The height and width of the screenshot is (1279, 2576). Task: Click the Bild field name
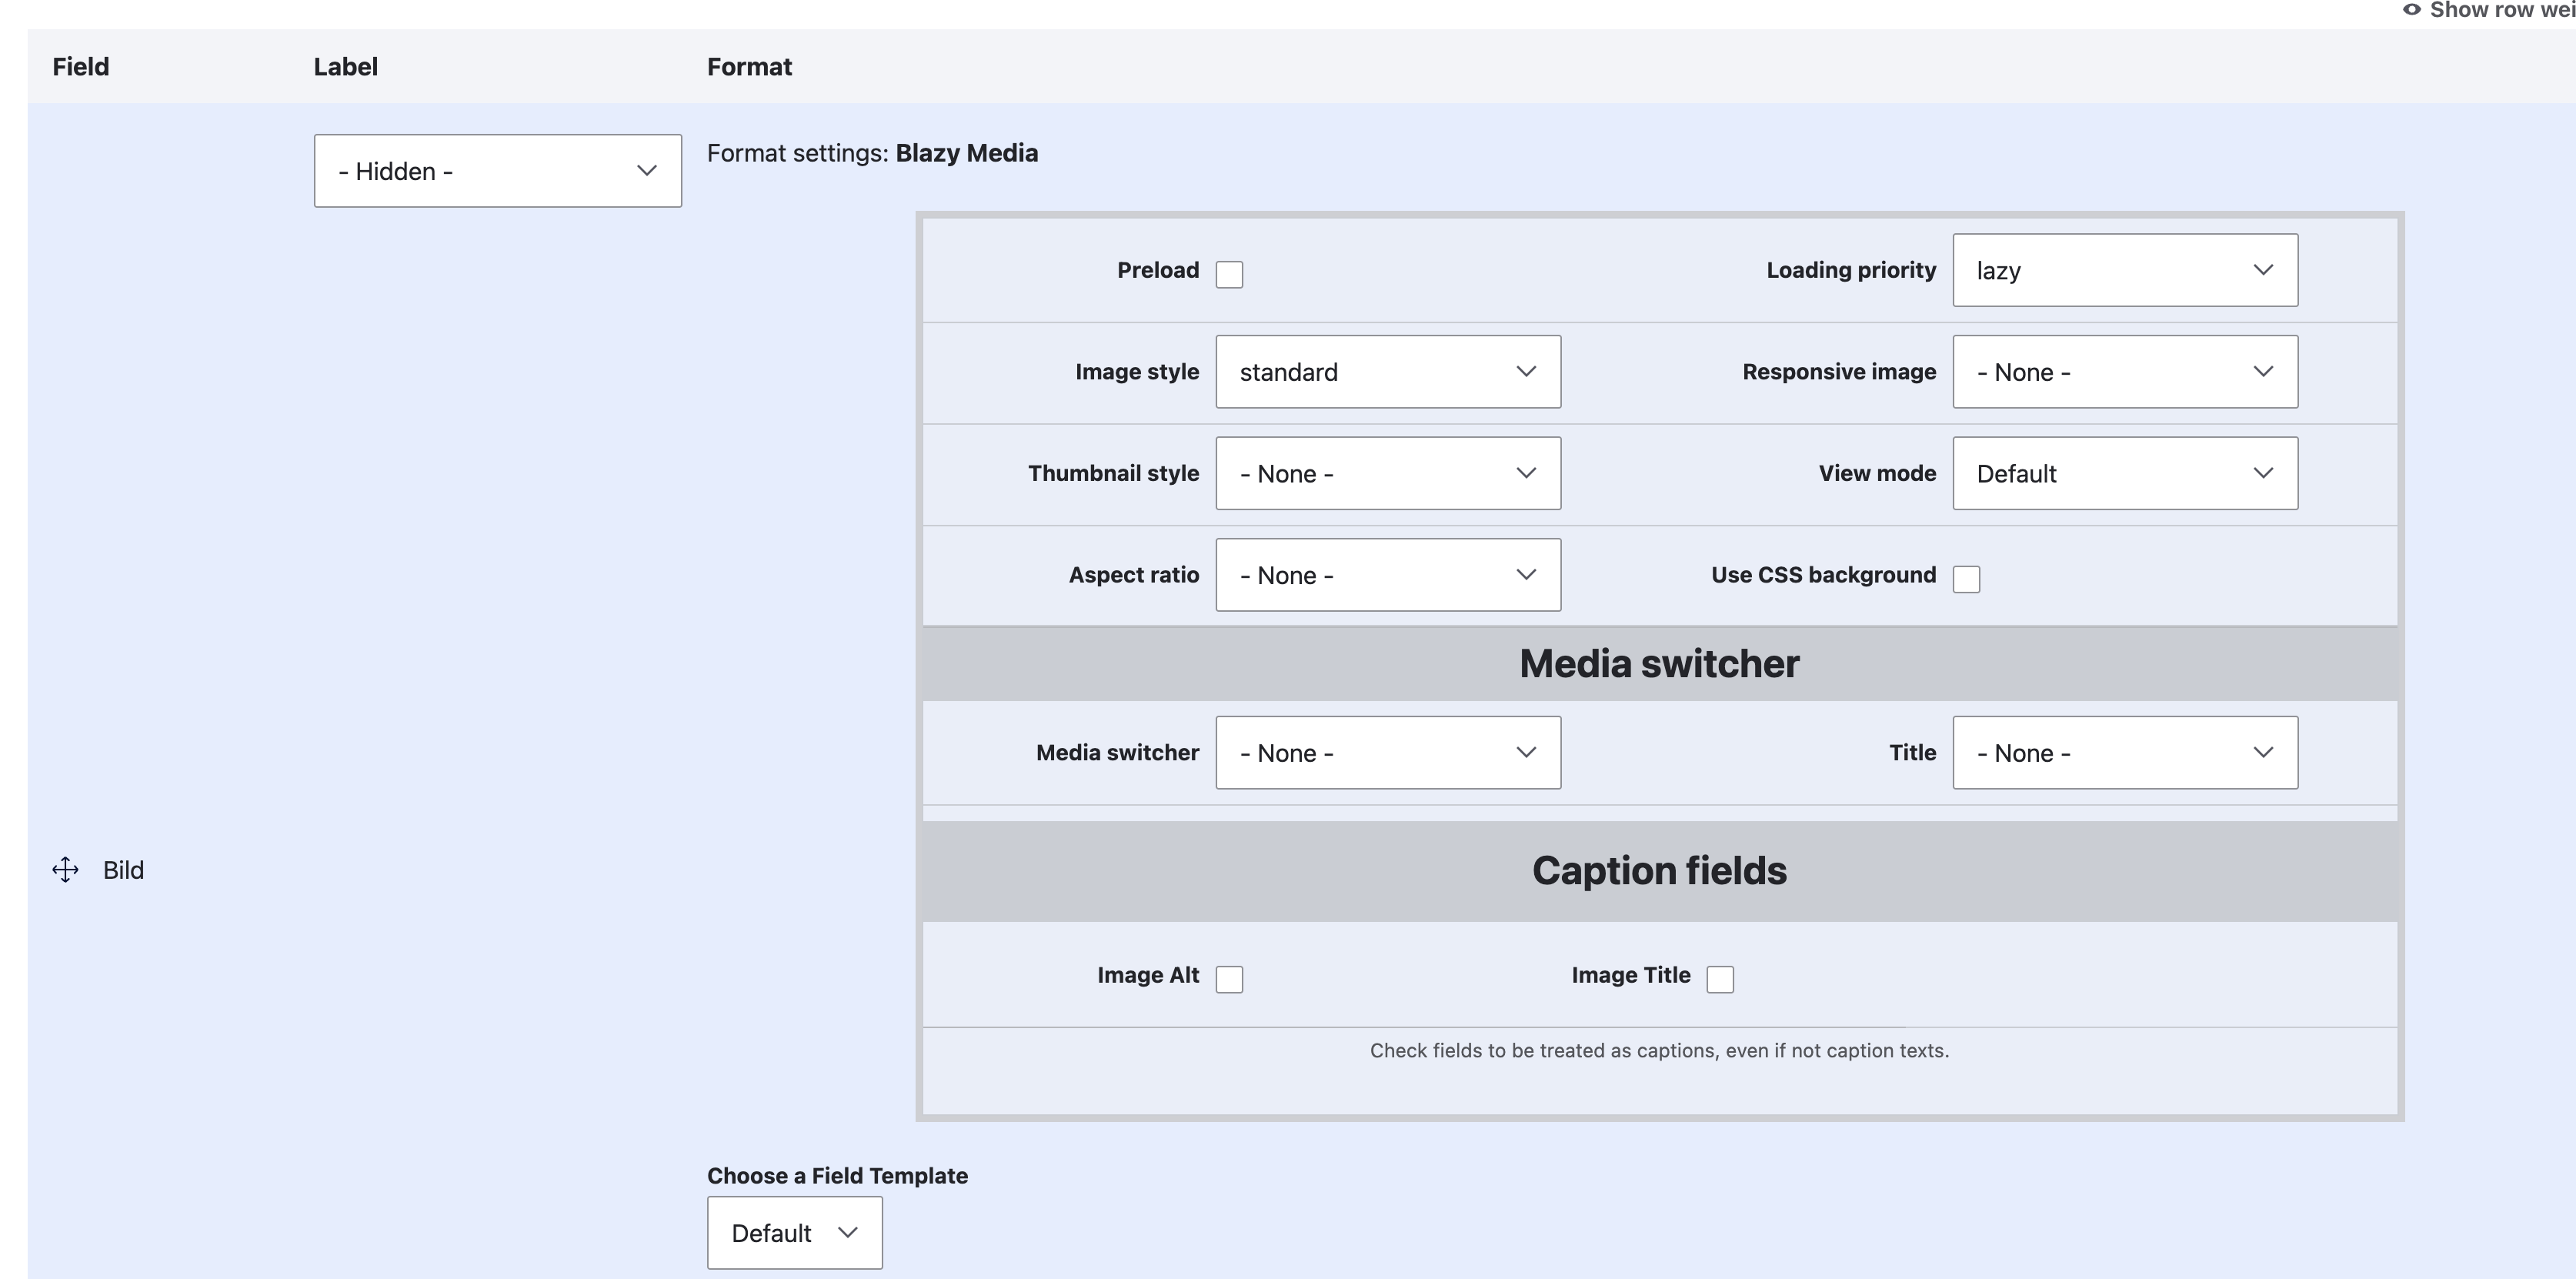click(123, 870)
